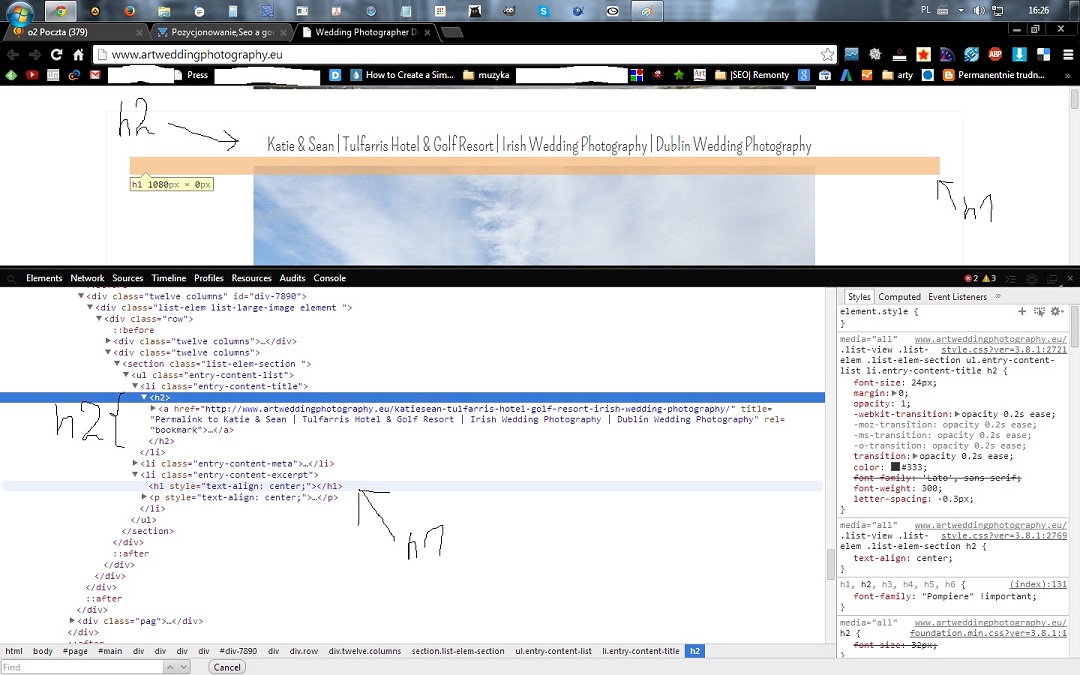Open the How to Create a Sim... bookmark
Viewport: 1080px width, 675px height.
point(402,75)
